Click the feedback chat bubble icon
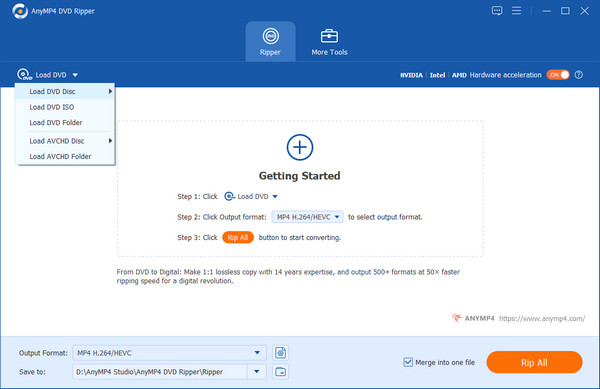This screenshot has width=600, height=389. pos(497,11)
